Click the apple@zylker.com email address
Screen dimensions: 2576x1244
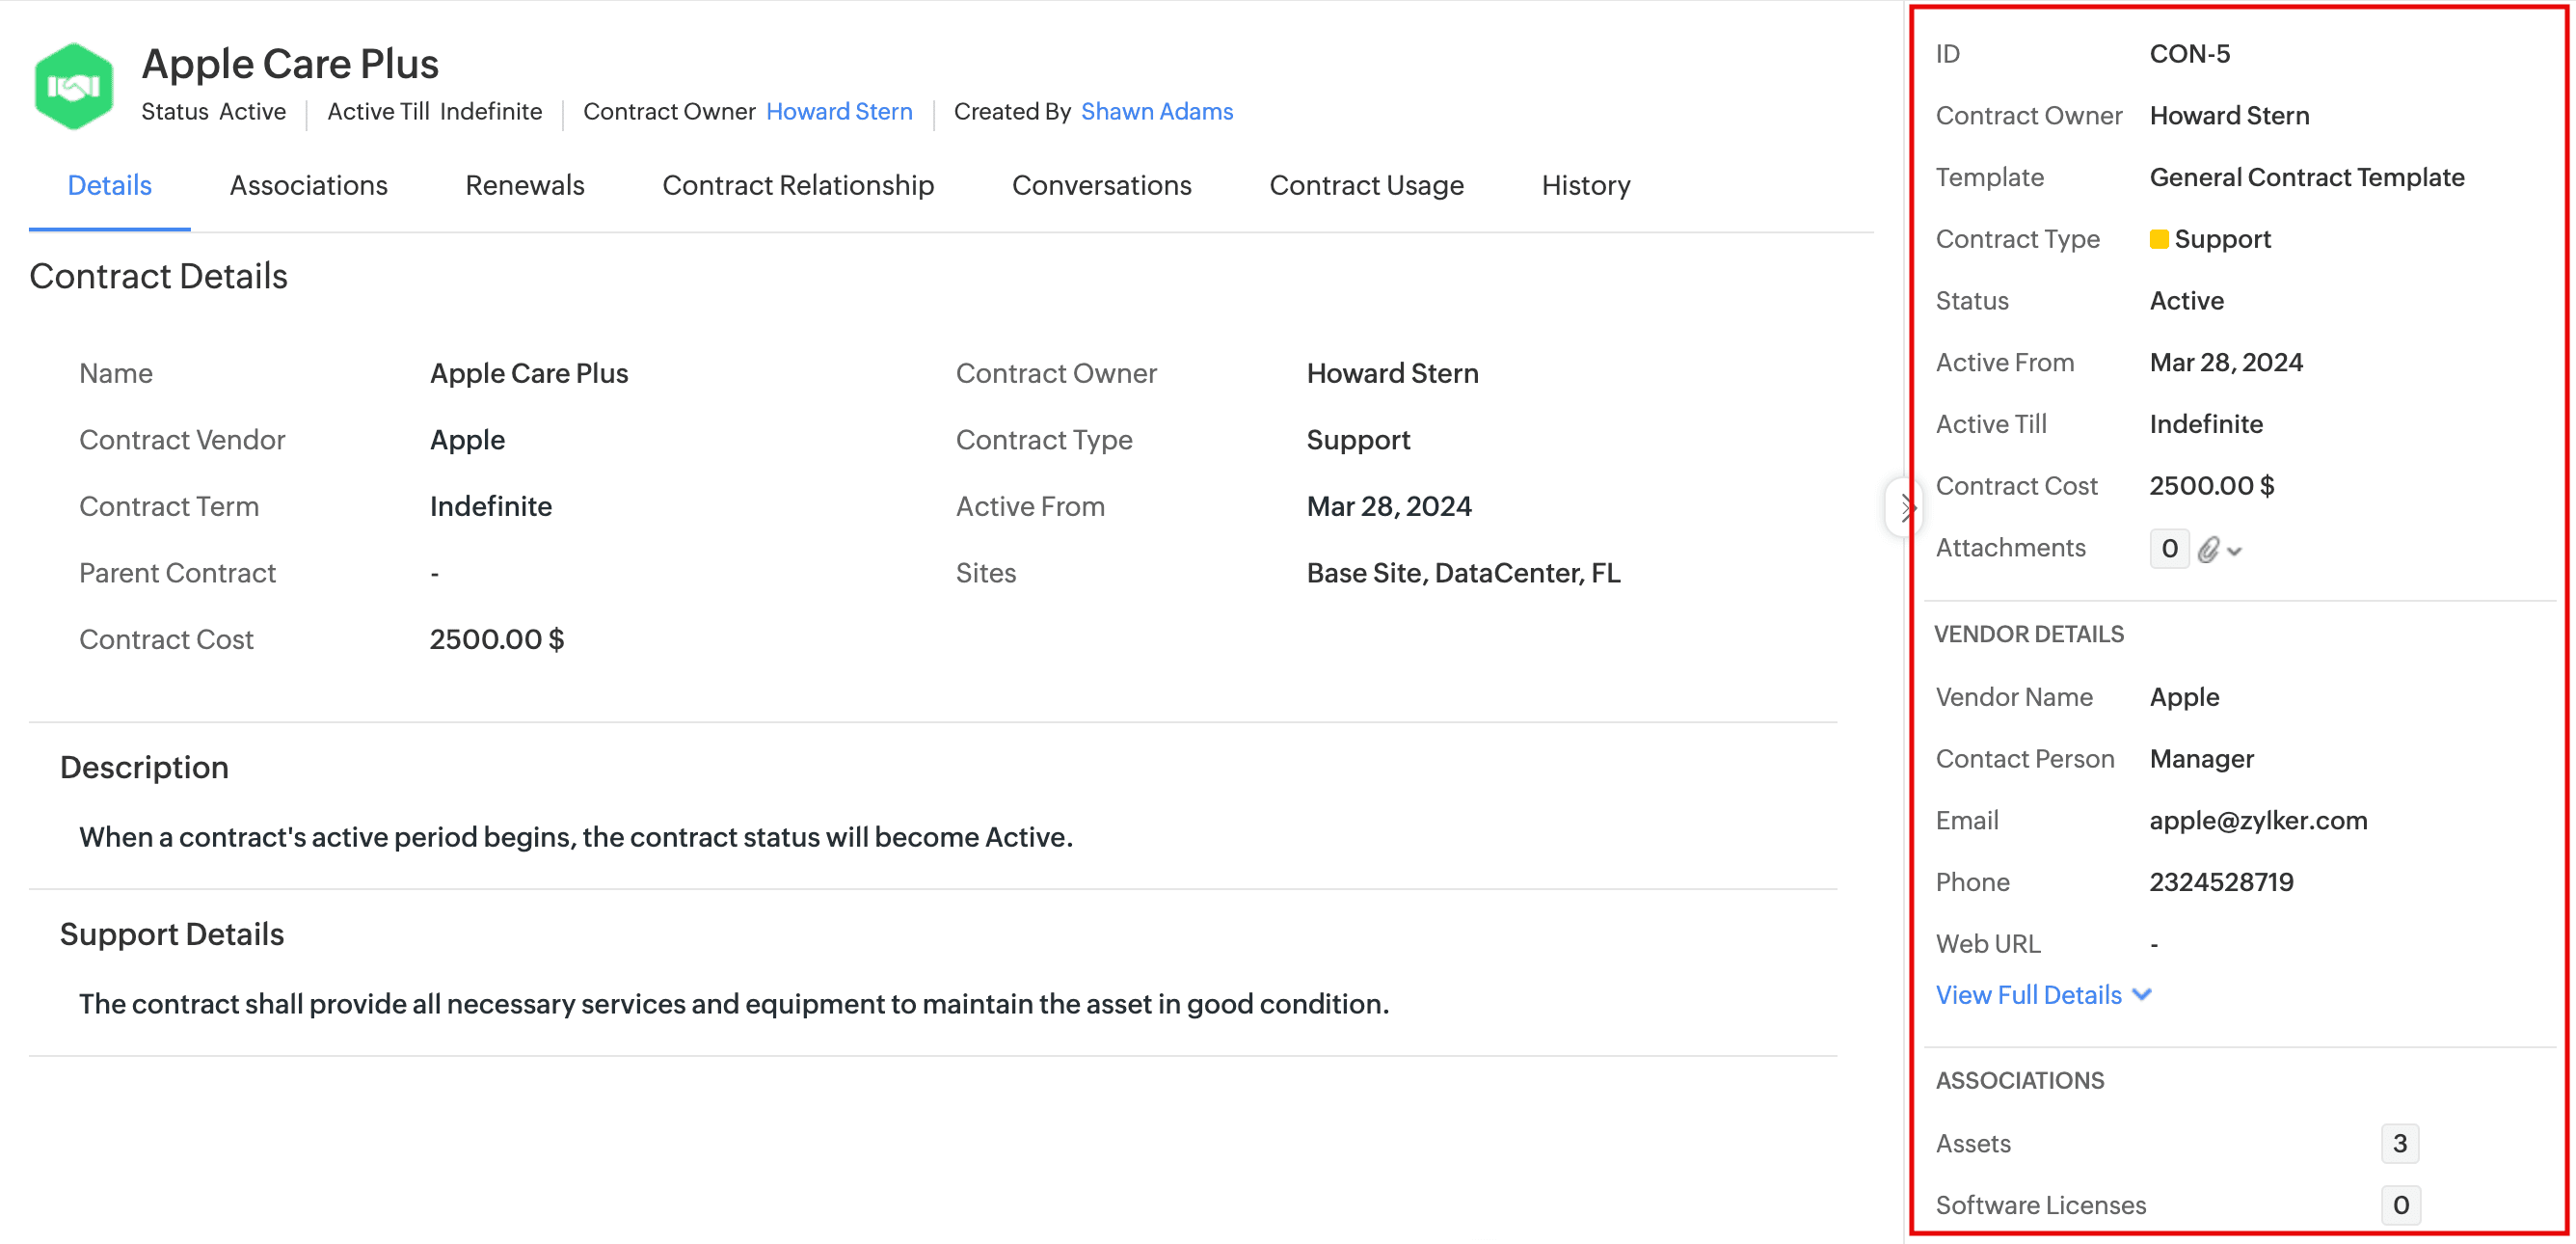pos(2257,820)
